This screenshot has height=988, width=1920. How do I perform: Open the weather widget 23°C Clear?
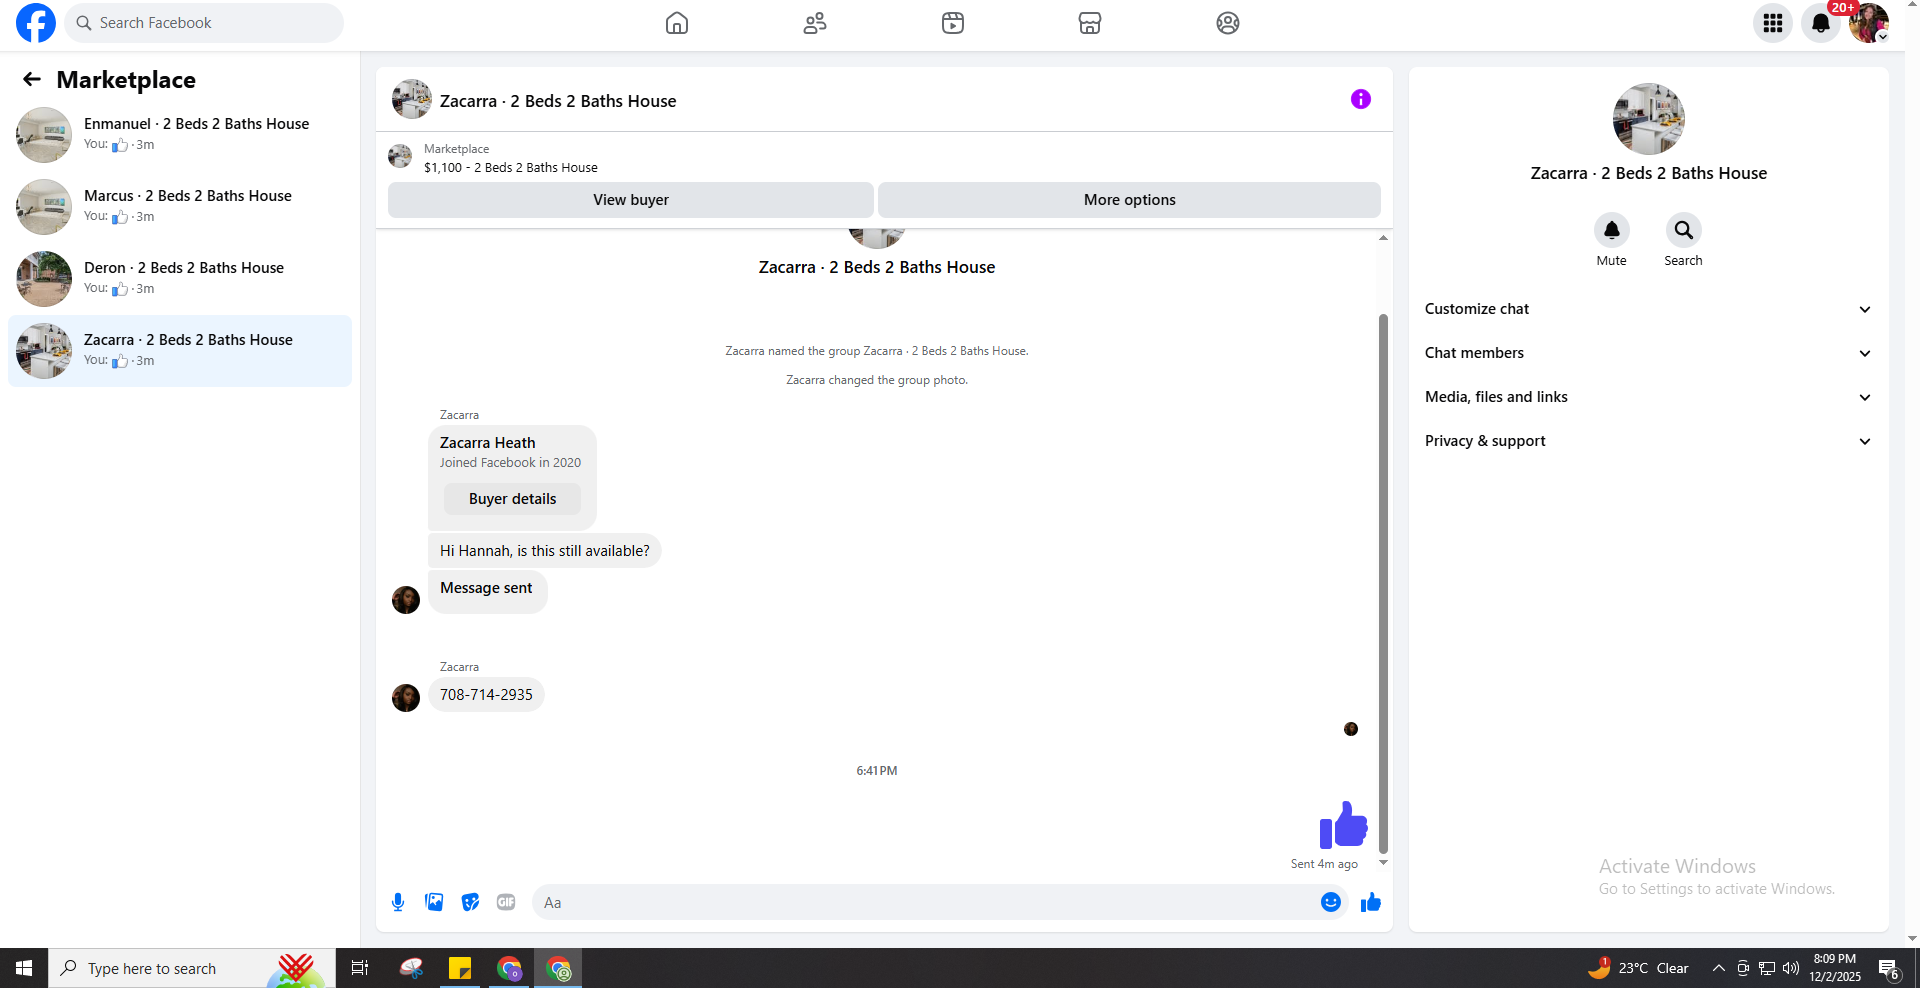pos(1638,968)
